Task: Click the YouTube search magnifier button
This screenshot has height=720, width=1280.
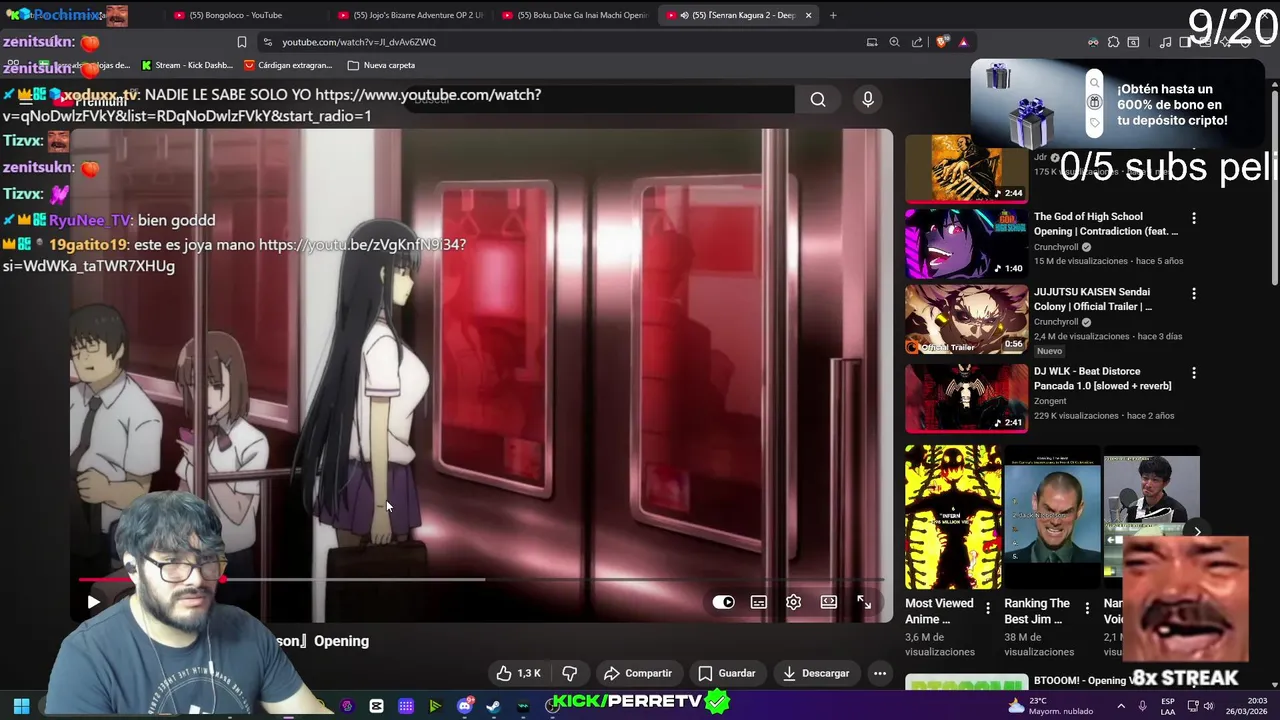Action: pyautogui.click(x=818, y=99)
